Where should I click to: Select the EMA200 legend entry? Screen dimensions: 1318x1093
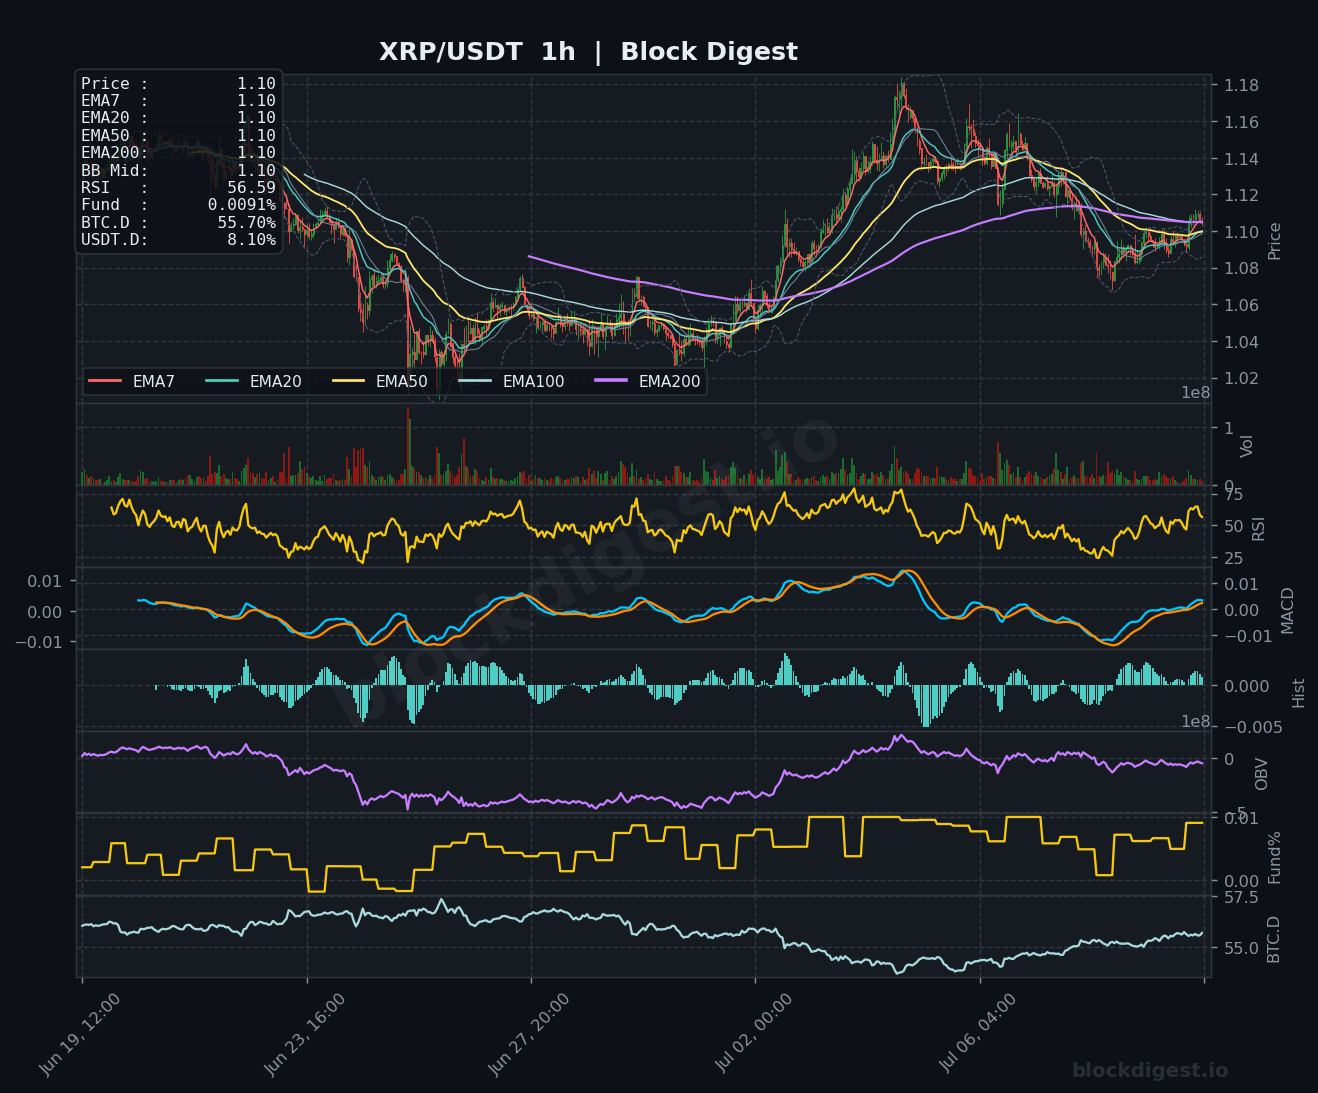[647, 381]
